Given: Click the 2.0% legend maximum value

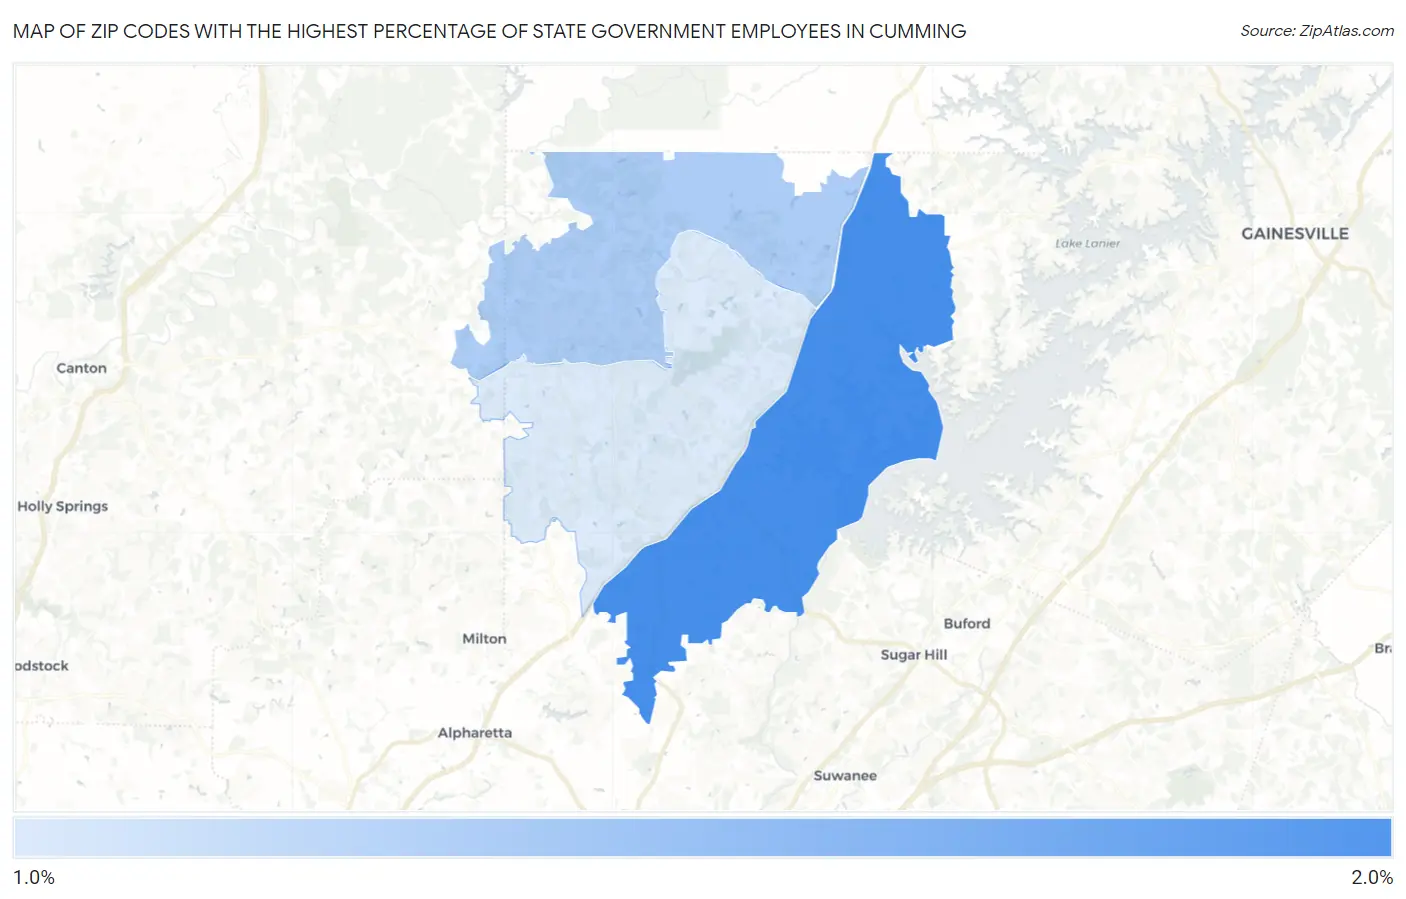Looking at the screenshot, I should (x=1371, y=877).
